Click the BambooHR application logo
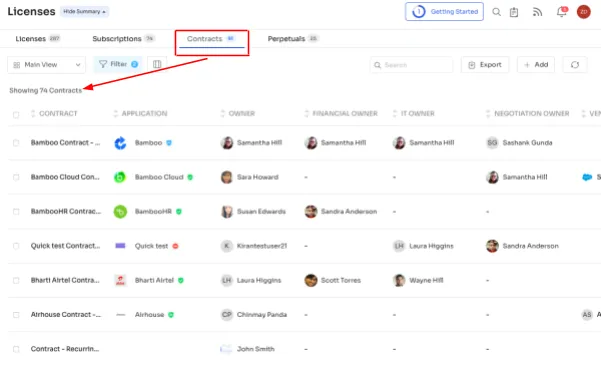The image size is (601, 365). coord(120,212)
